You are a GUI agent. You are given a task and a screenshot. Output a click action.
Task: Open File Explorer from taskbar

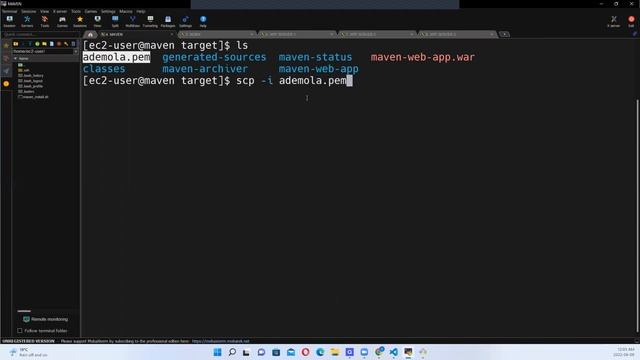335,352
